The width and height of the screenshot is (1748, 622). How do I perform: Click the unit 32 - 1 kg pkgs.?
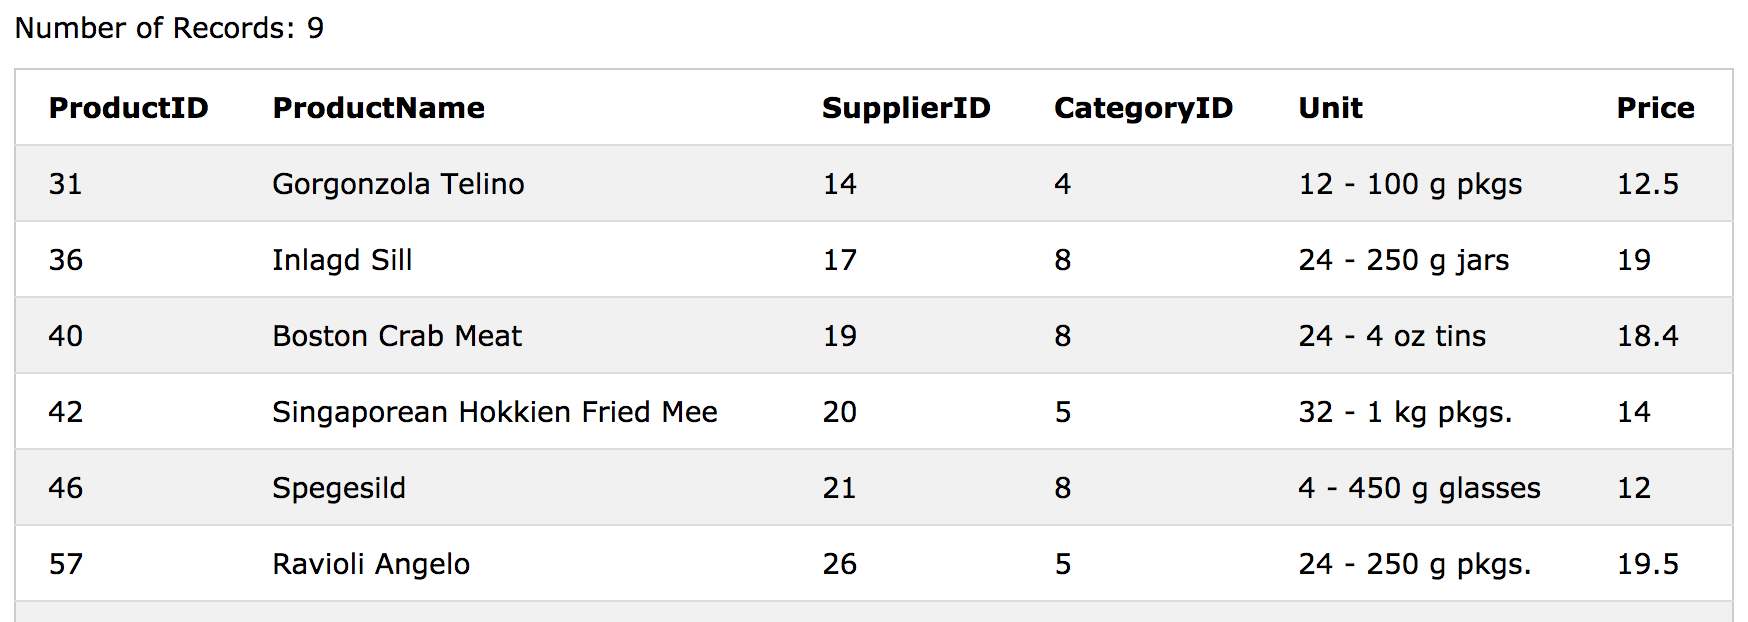[1405, 412]
